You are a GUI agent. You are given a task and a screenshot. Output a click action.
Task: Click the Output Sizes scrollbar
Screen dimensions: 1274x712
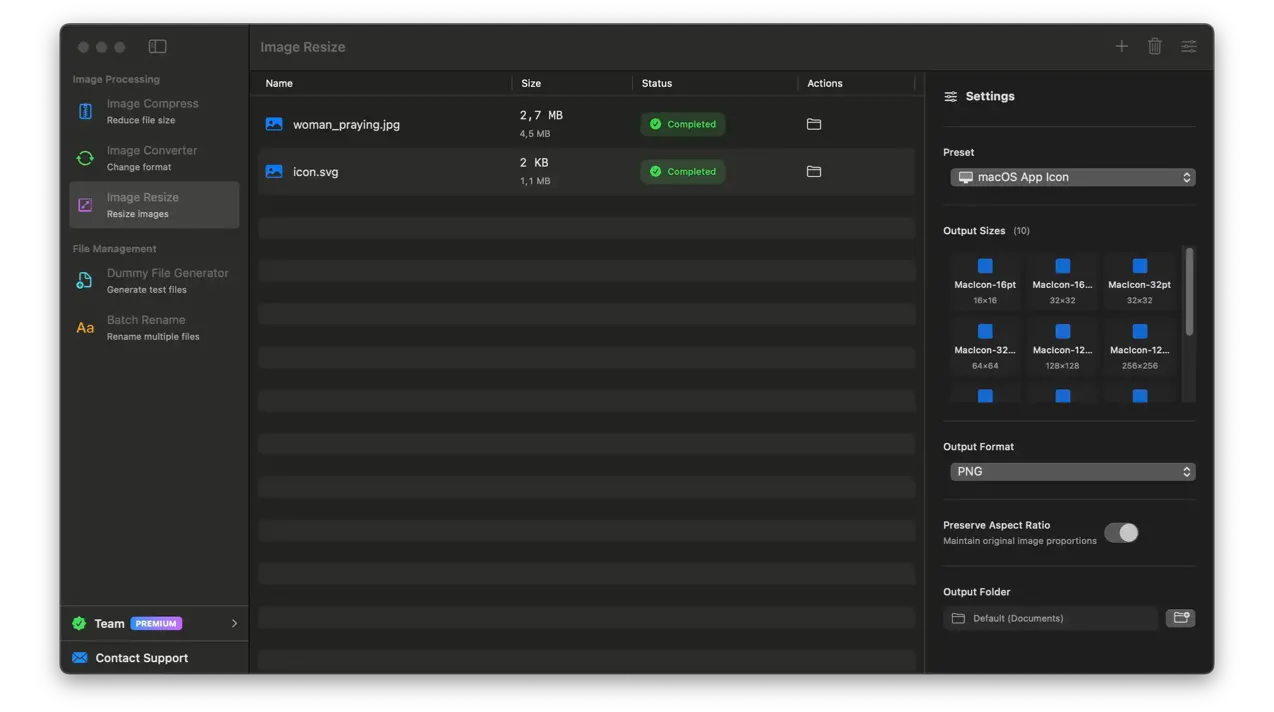[1189, 292]
